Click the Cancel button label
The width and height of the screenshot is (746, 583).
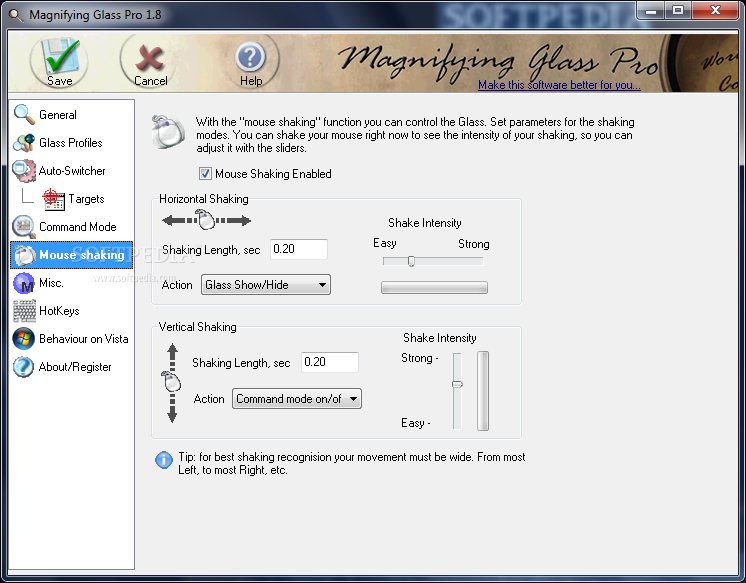coord(150,81)
